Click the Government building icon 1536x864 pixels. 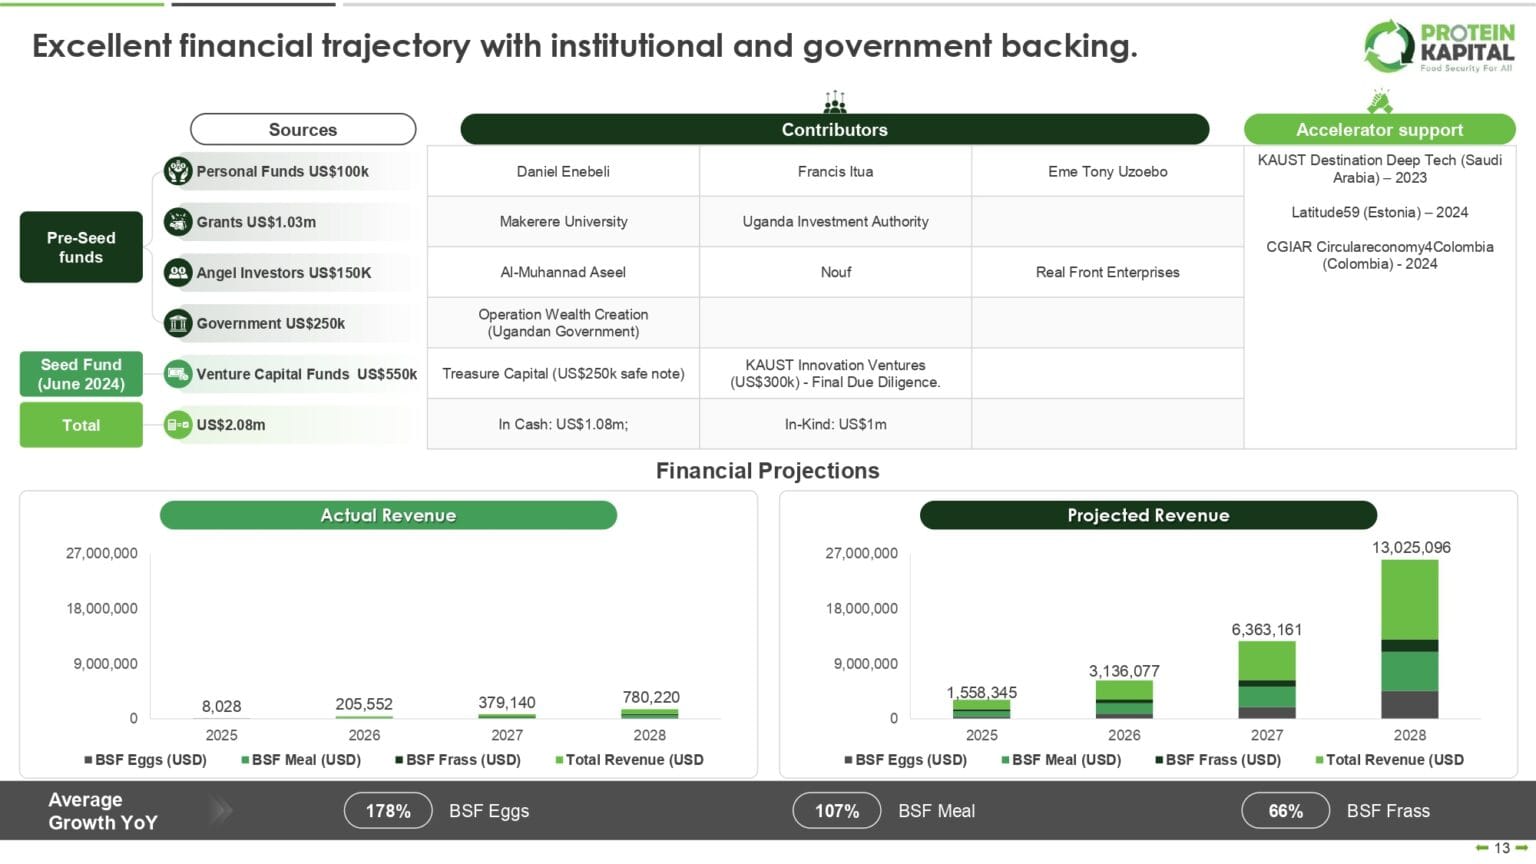click(x=178, y=323)
